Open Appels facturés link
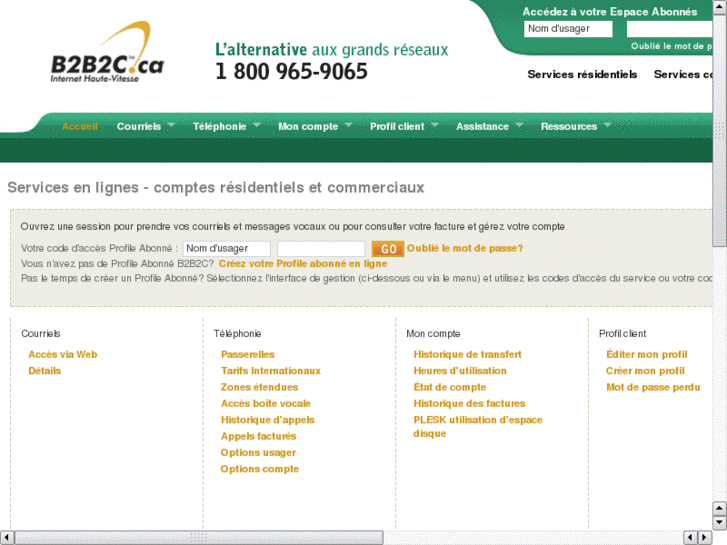 coord(258,436)
